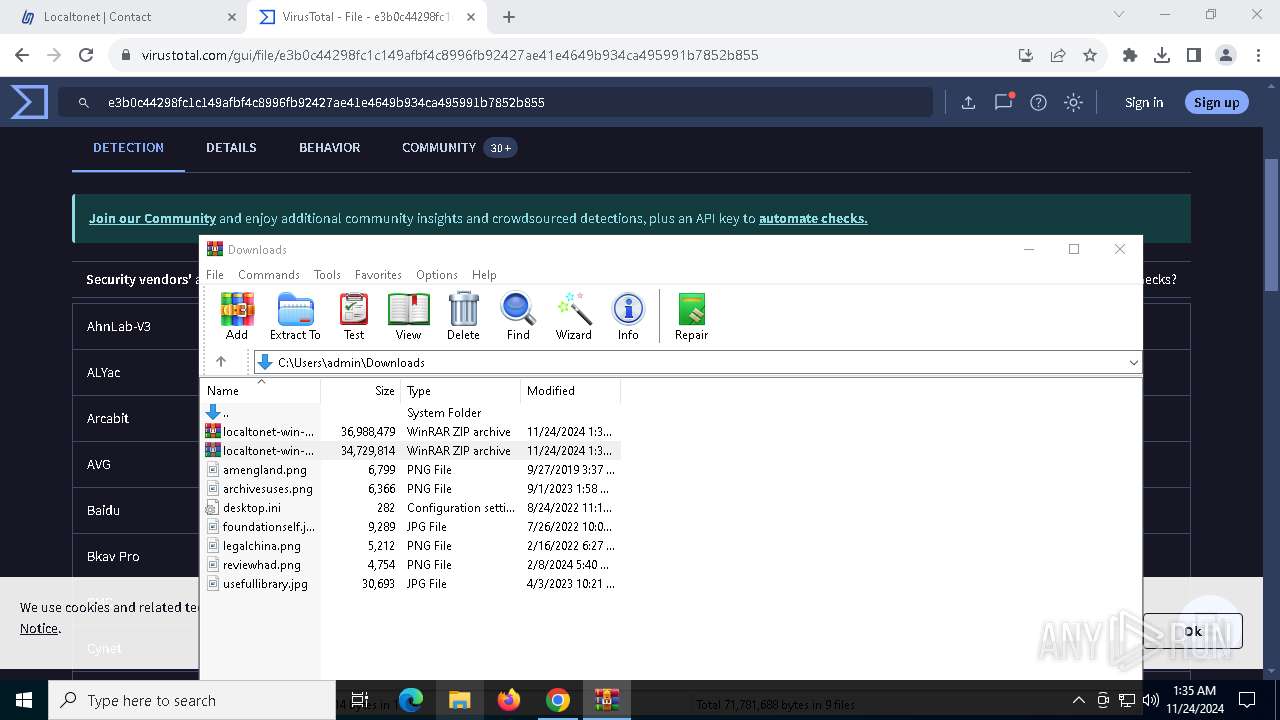The height and width of the screenshot is (720, 1280).
Task: Select the DETECTION tab
Action: tap(128, 147)
